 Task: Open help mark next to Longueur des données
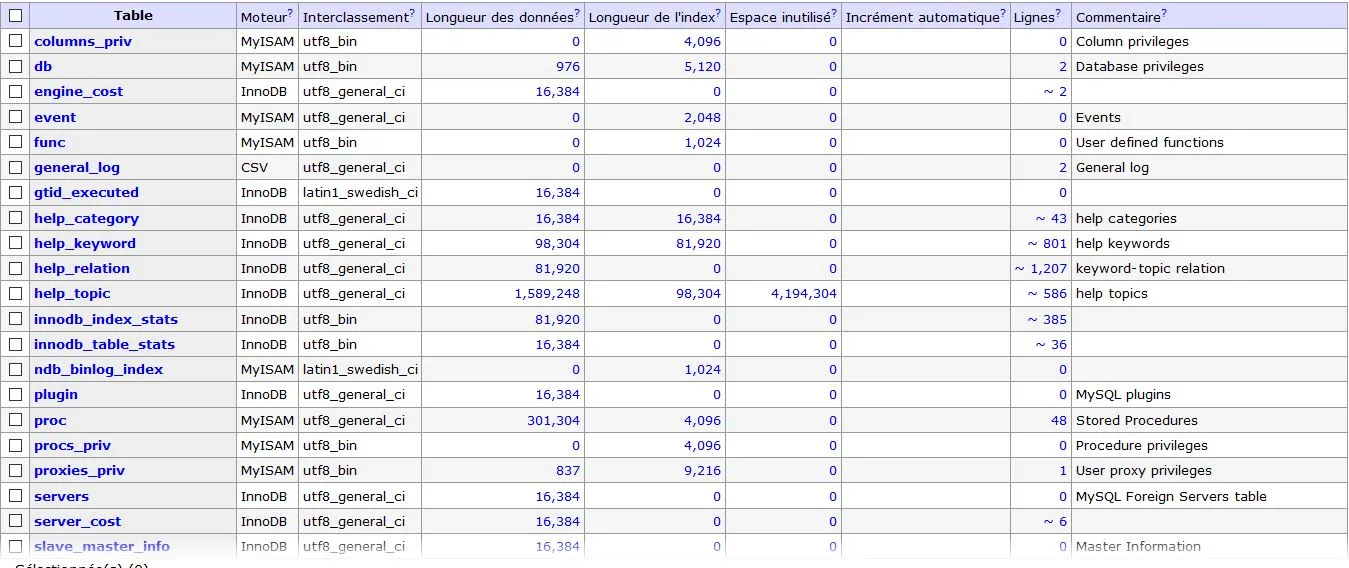(578, 13)
